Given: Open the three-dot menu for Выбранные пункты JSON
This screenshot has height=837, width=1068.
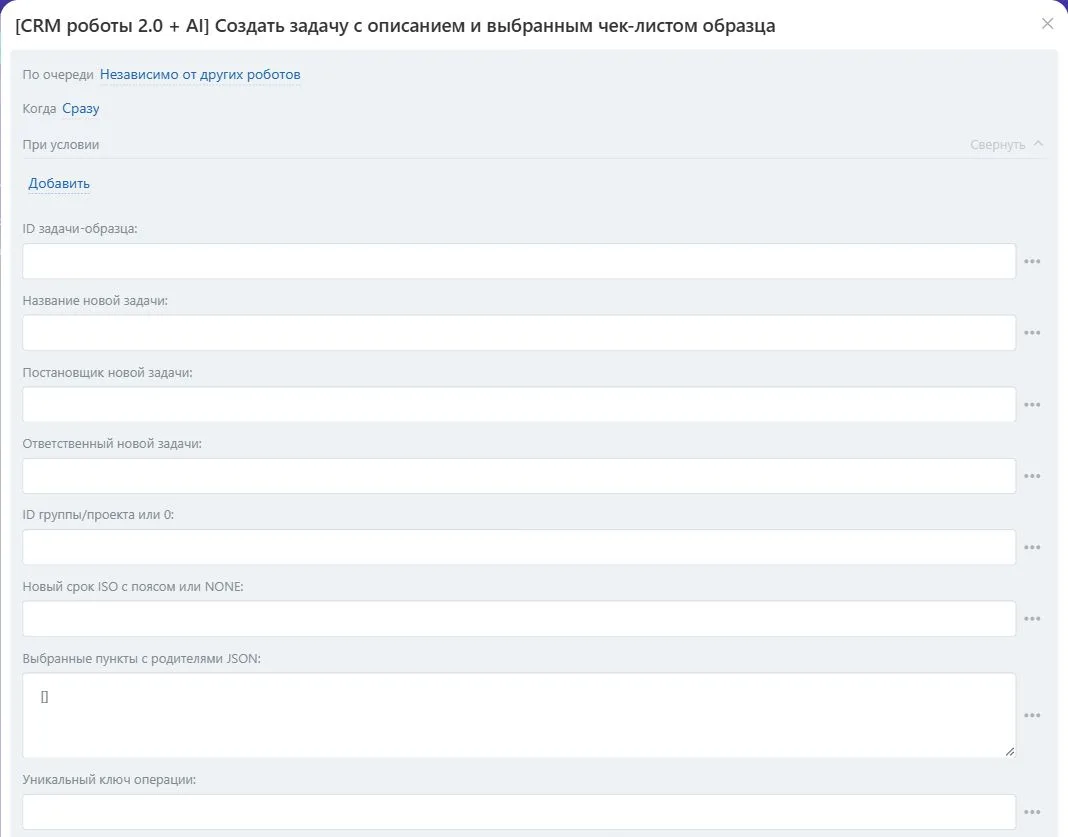Looking at the screenshot, I should point(1032,716).
